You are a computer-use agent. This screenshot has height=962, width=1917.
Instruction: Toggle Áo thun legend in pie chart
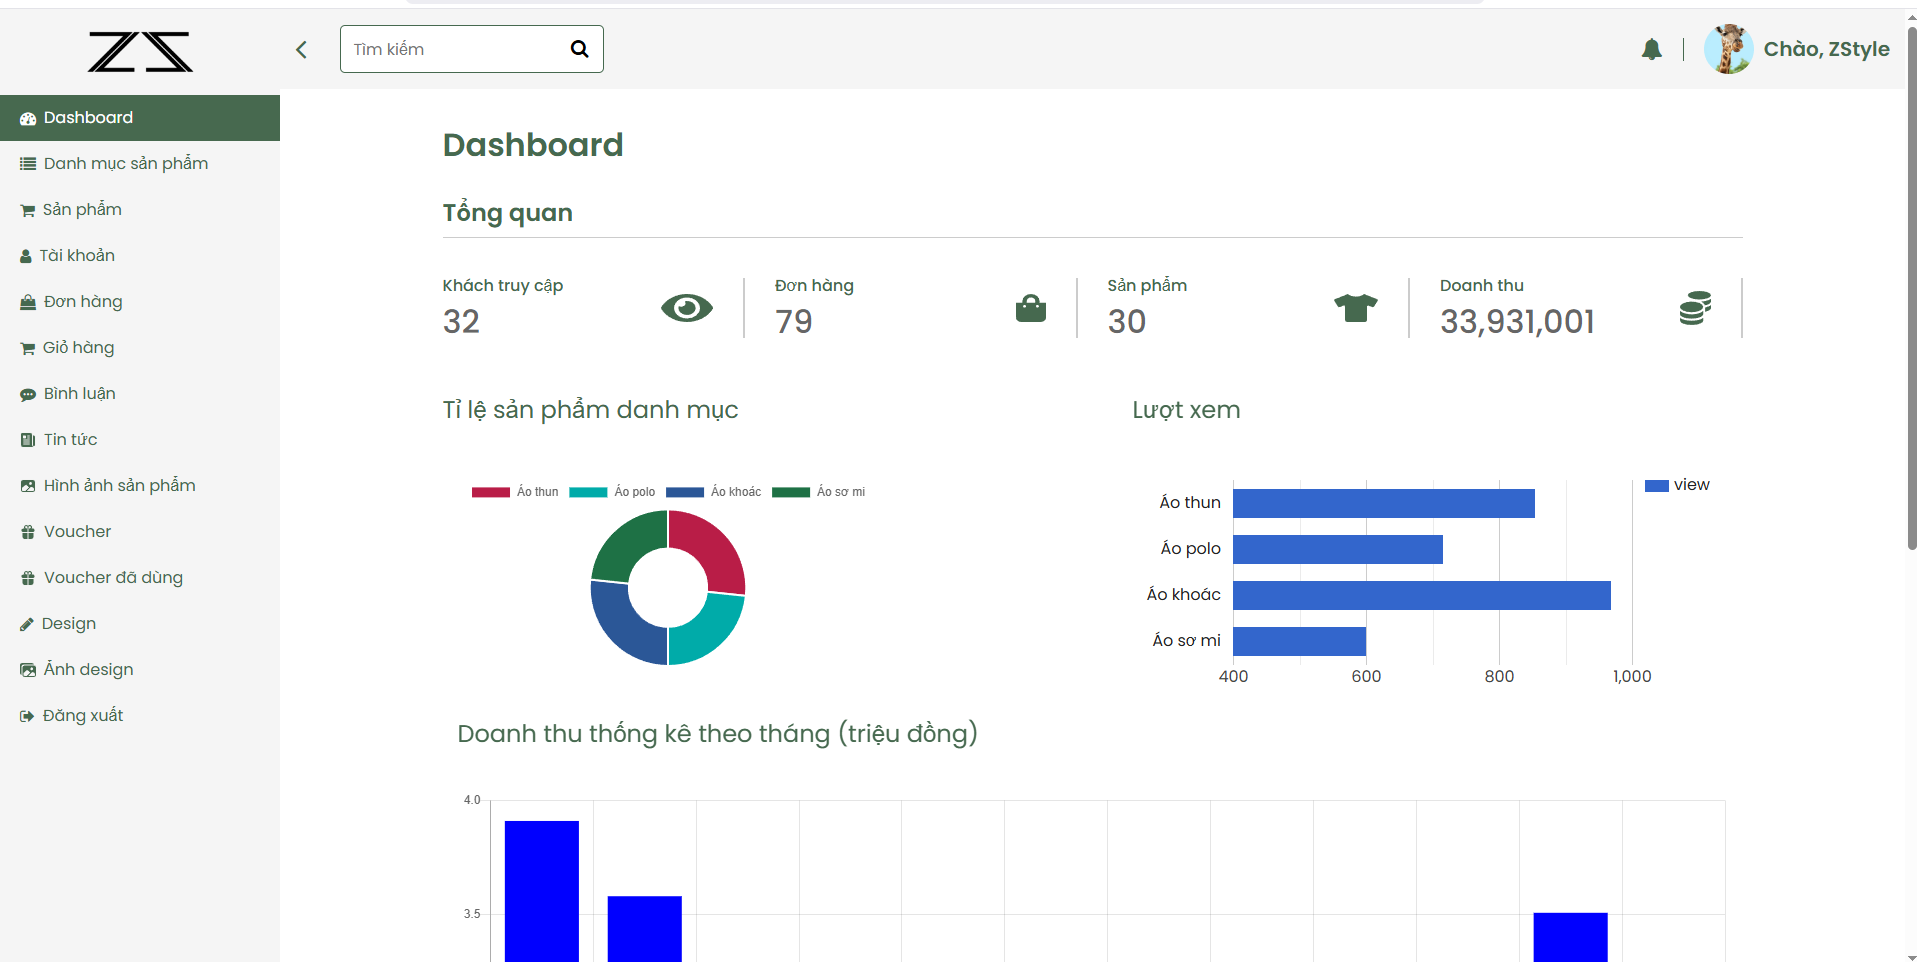[515, 492]
